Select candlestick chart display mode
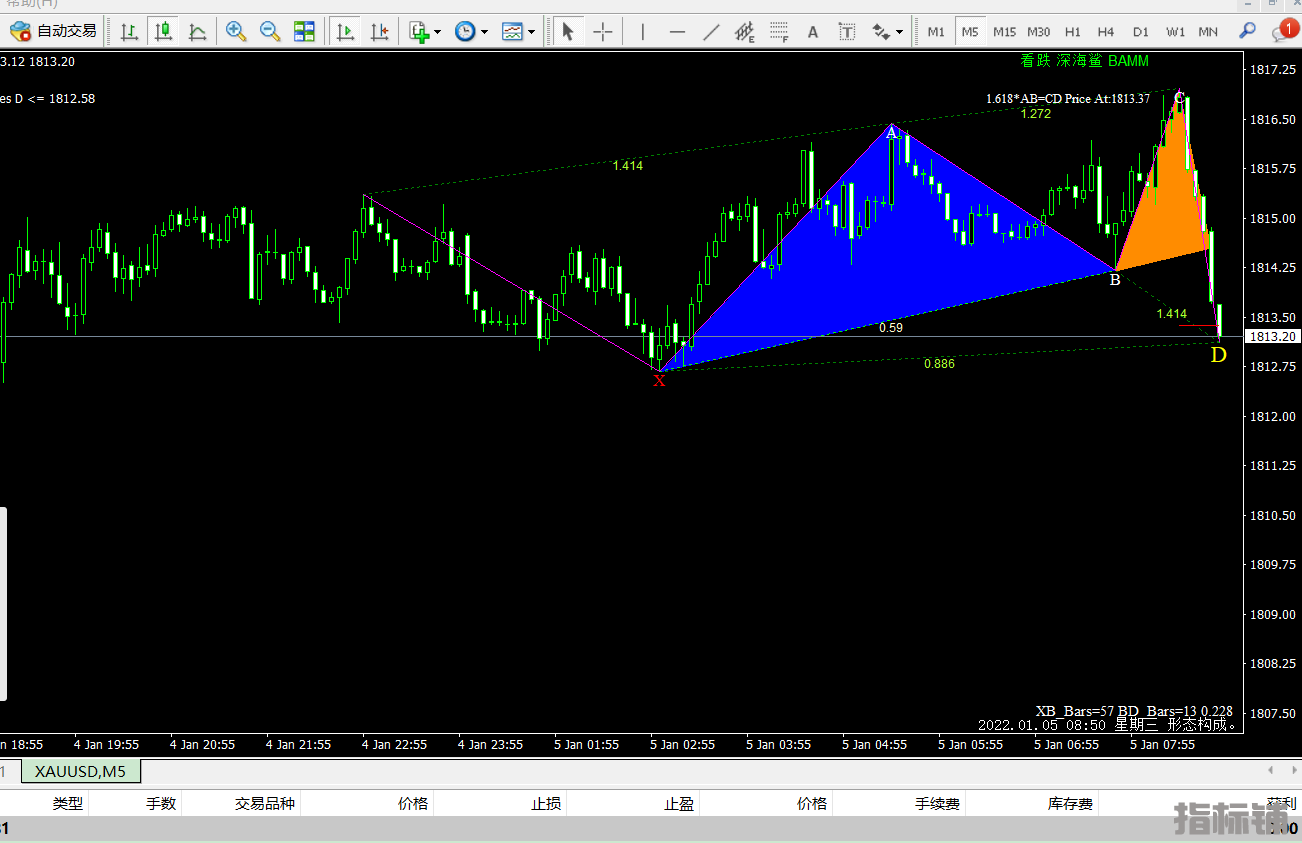1302x843 pixels. point(163,31)
